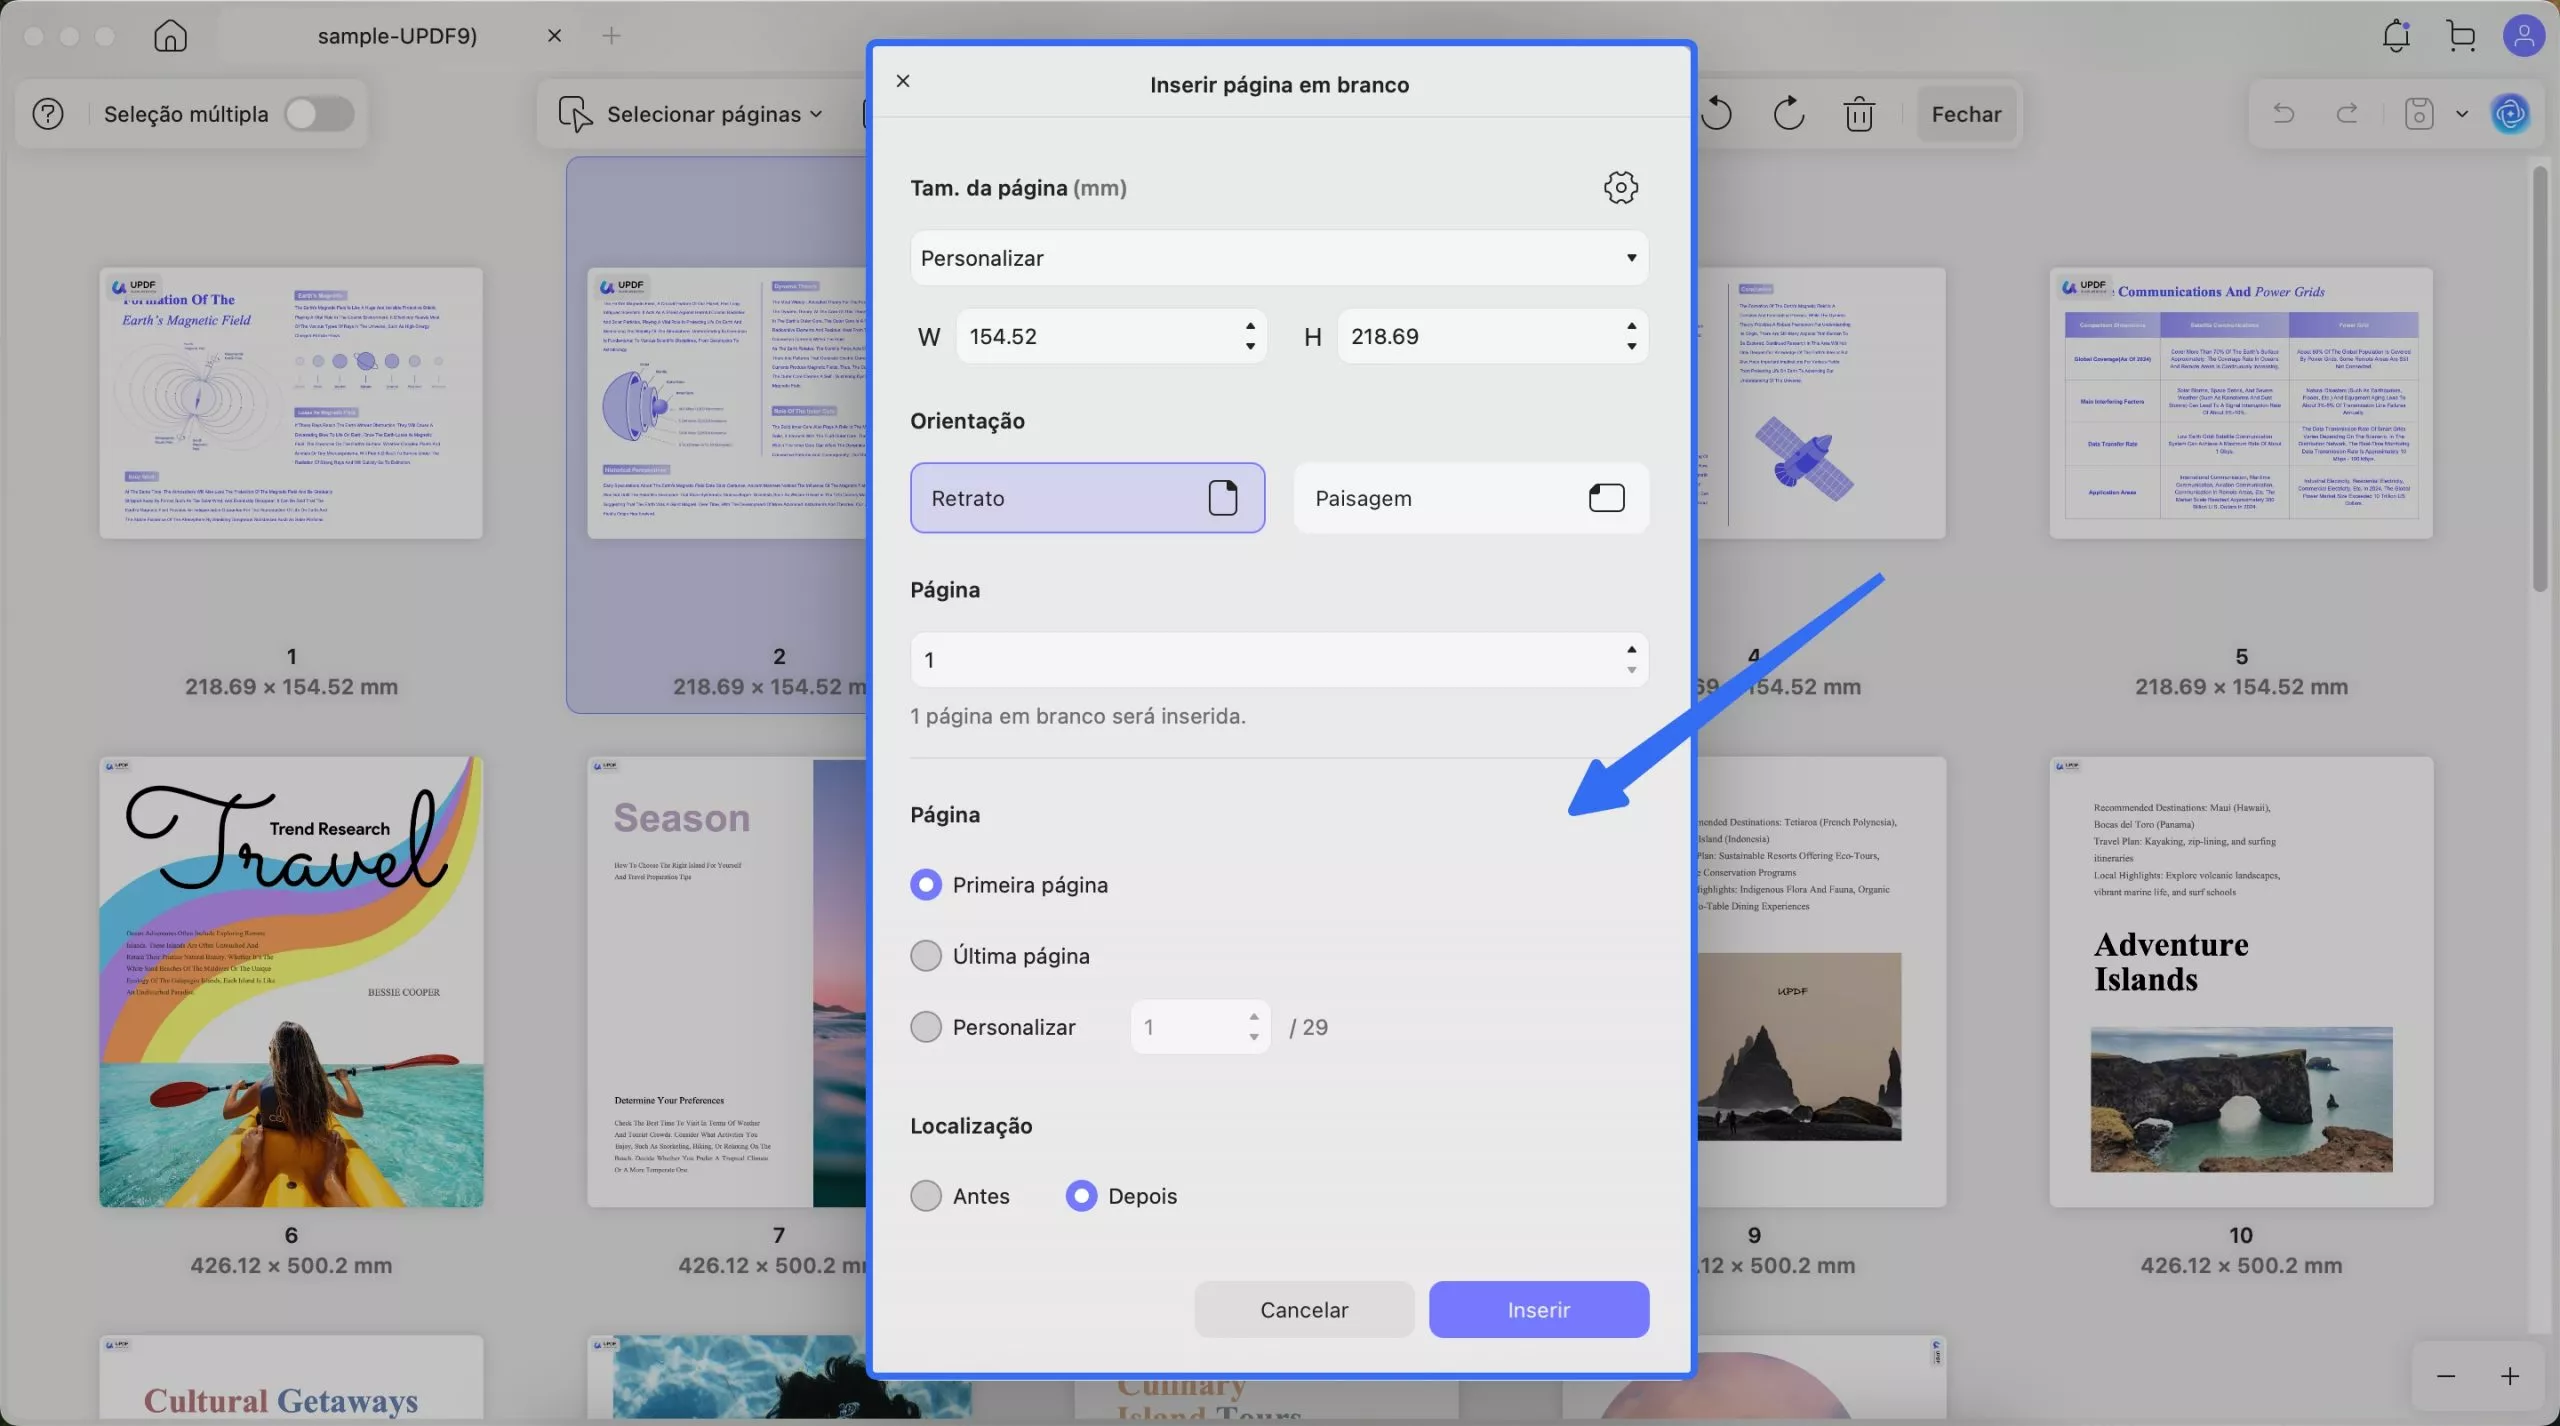This screenshot has width=2560, height=1426.
Task: Open the help question mark icon
Action: pos(47,113)
